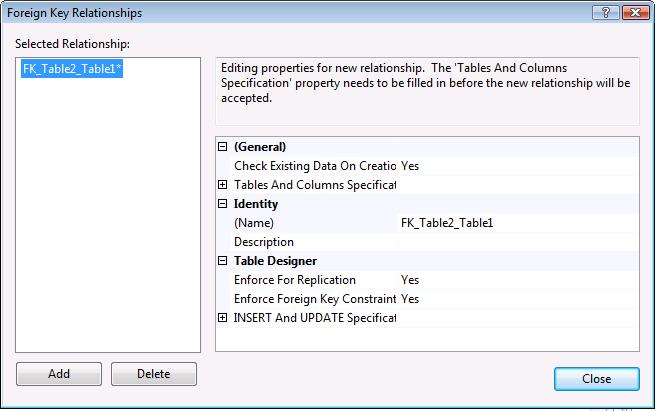Click the Tables And Columns Specification value cell

coord(516,185)
